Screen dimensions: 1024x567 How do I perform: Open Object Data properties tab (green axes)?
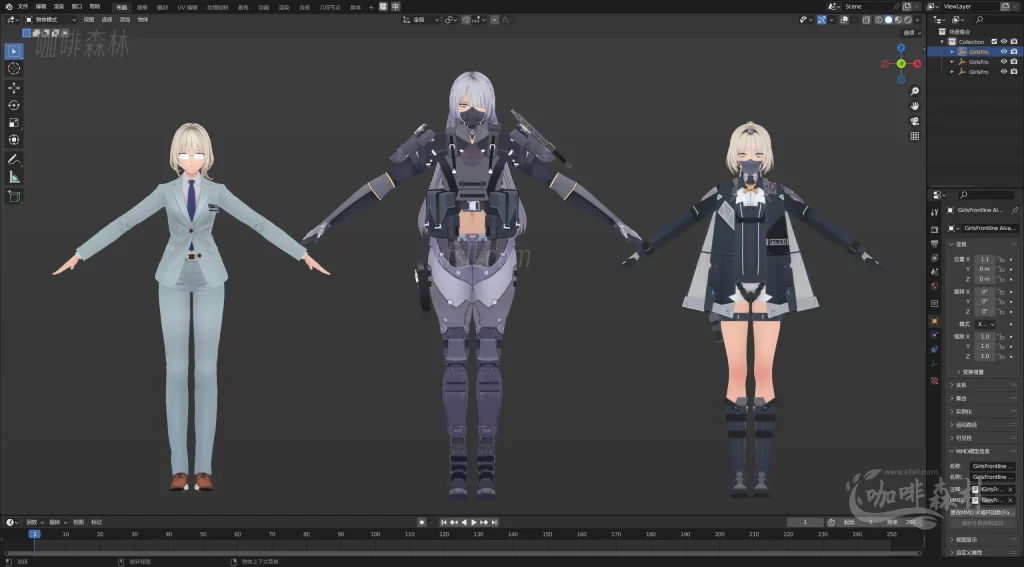tap(935, 364)
